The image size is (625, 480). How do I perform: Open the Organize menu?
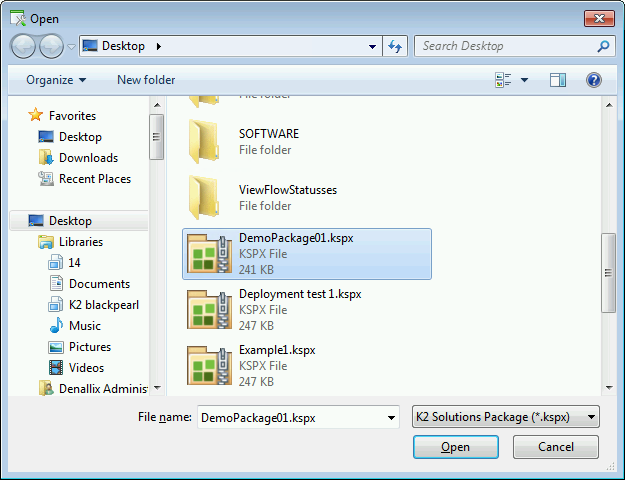[56, 80]
